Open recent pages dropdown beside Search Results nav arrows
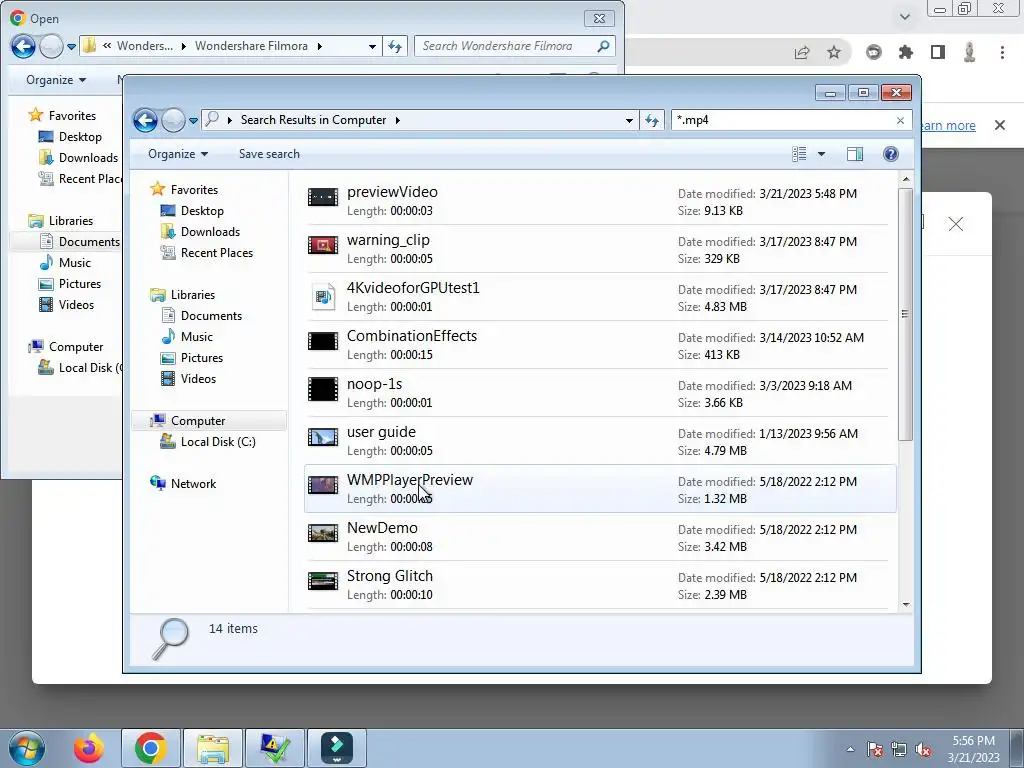This screenshot has height=768, width=1024. click(x=193, y=121)
